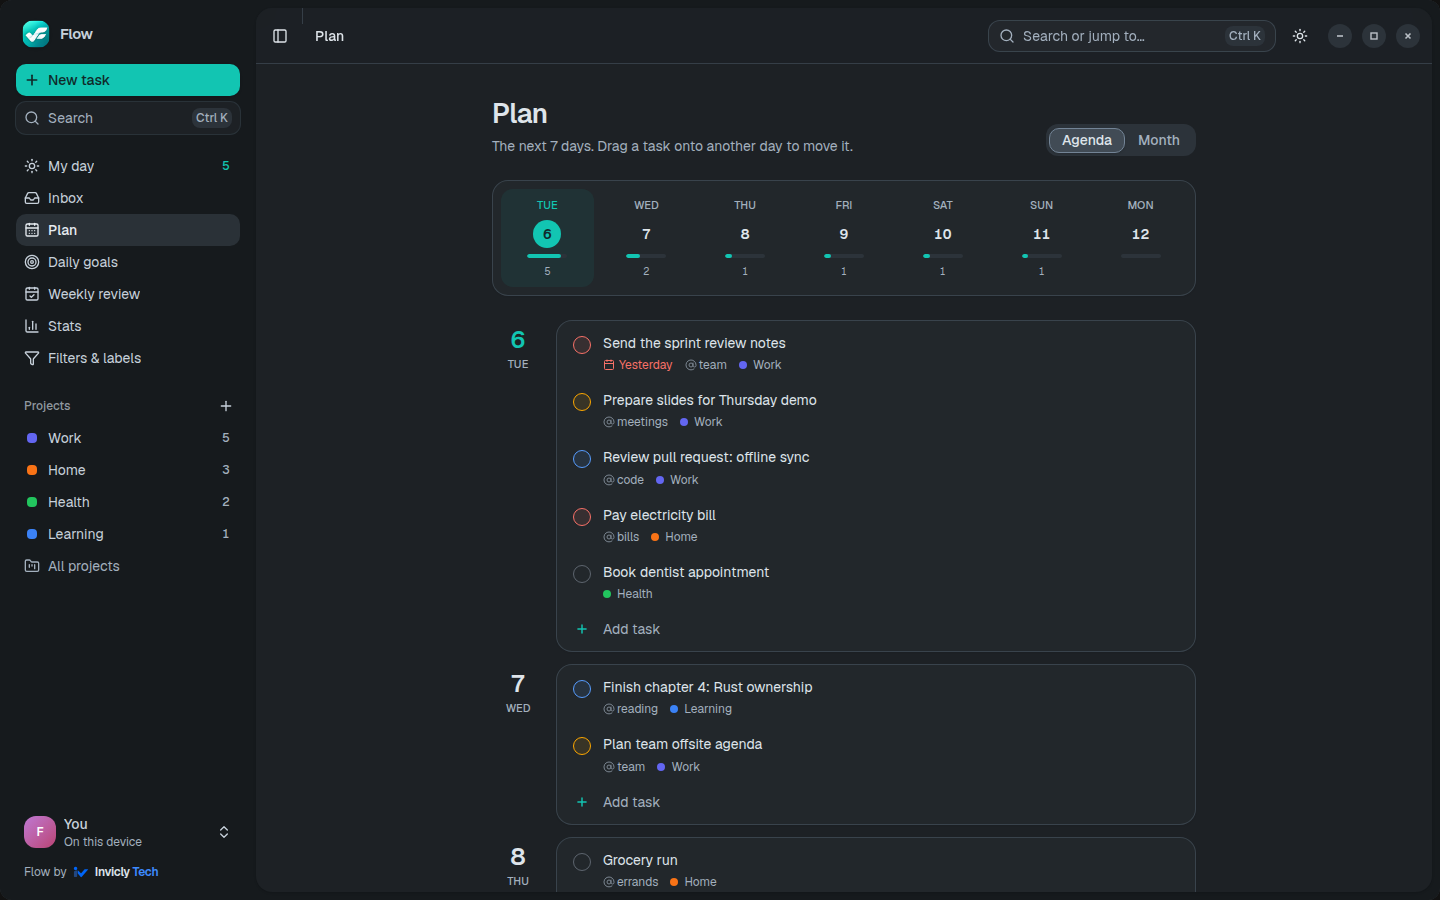Focus the sidebar Search field

128,118
